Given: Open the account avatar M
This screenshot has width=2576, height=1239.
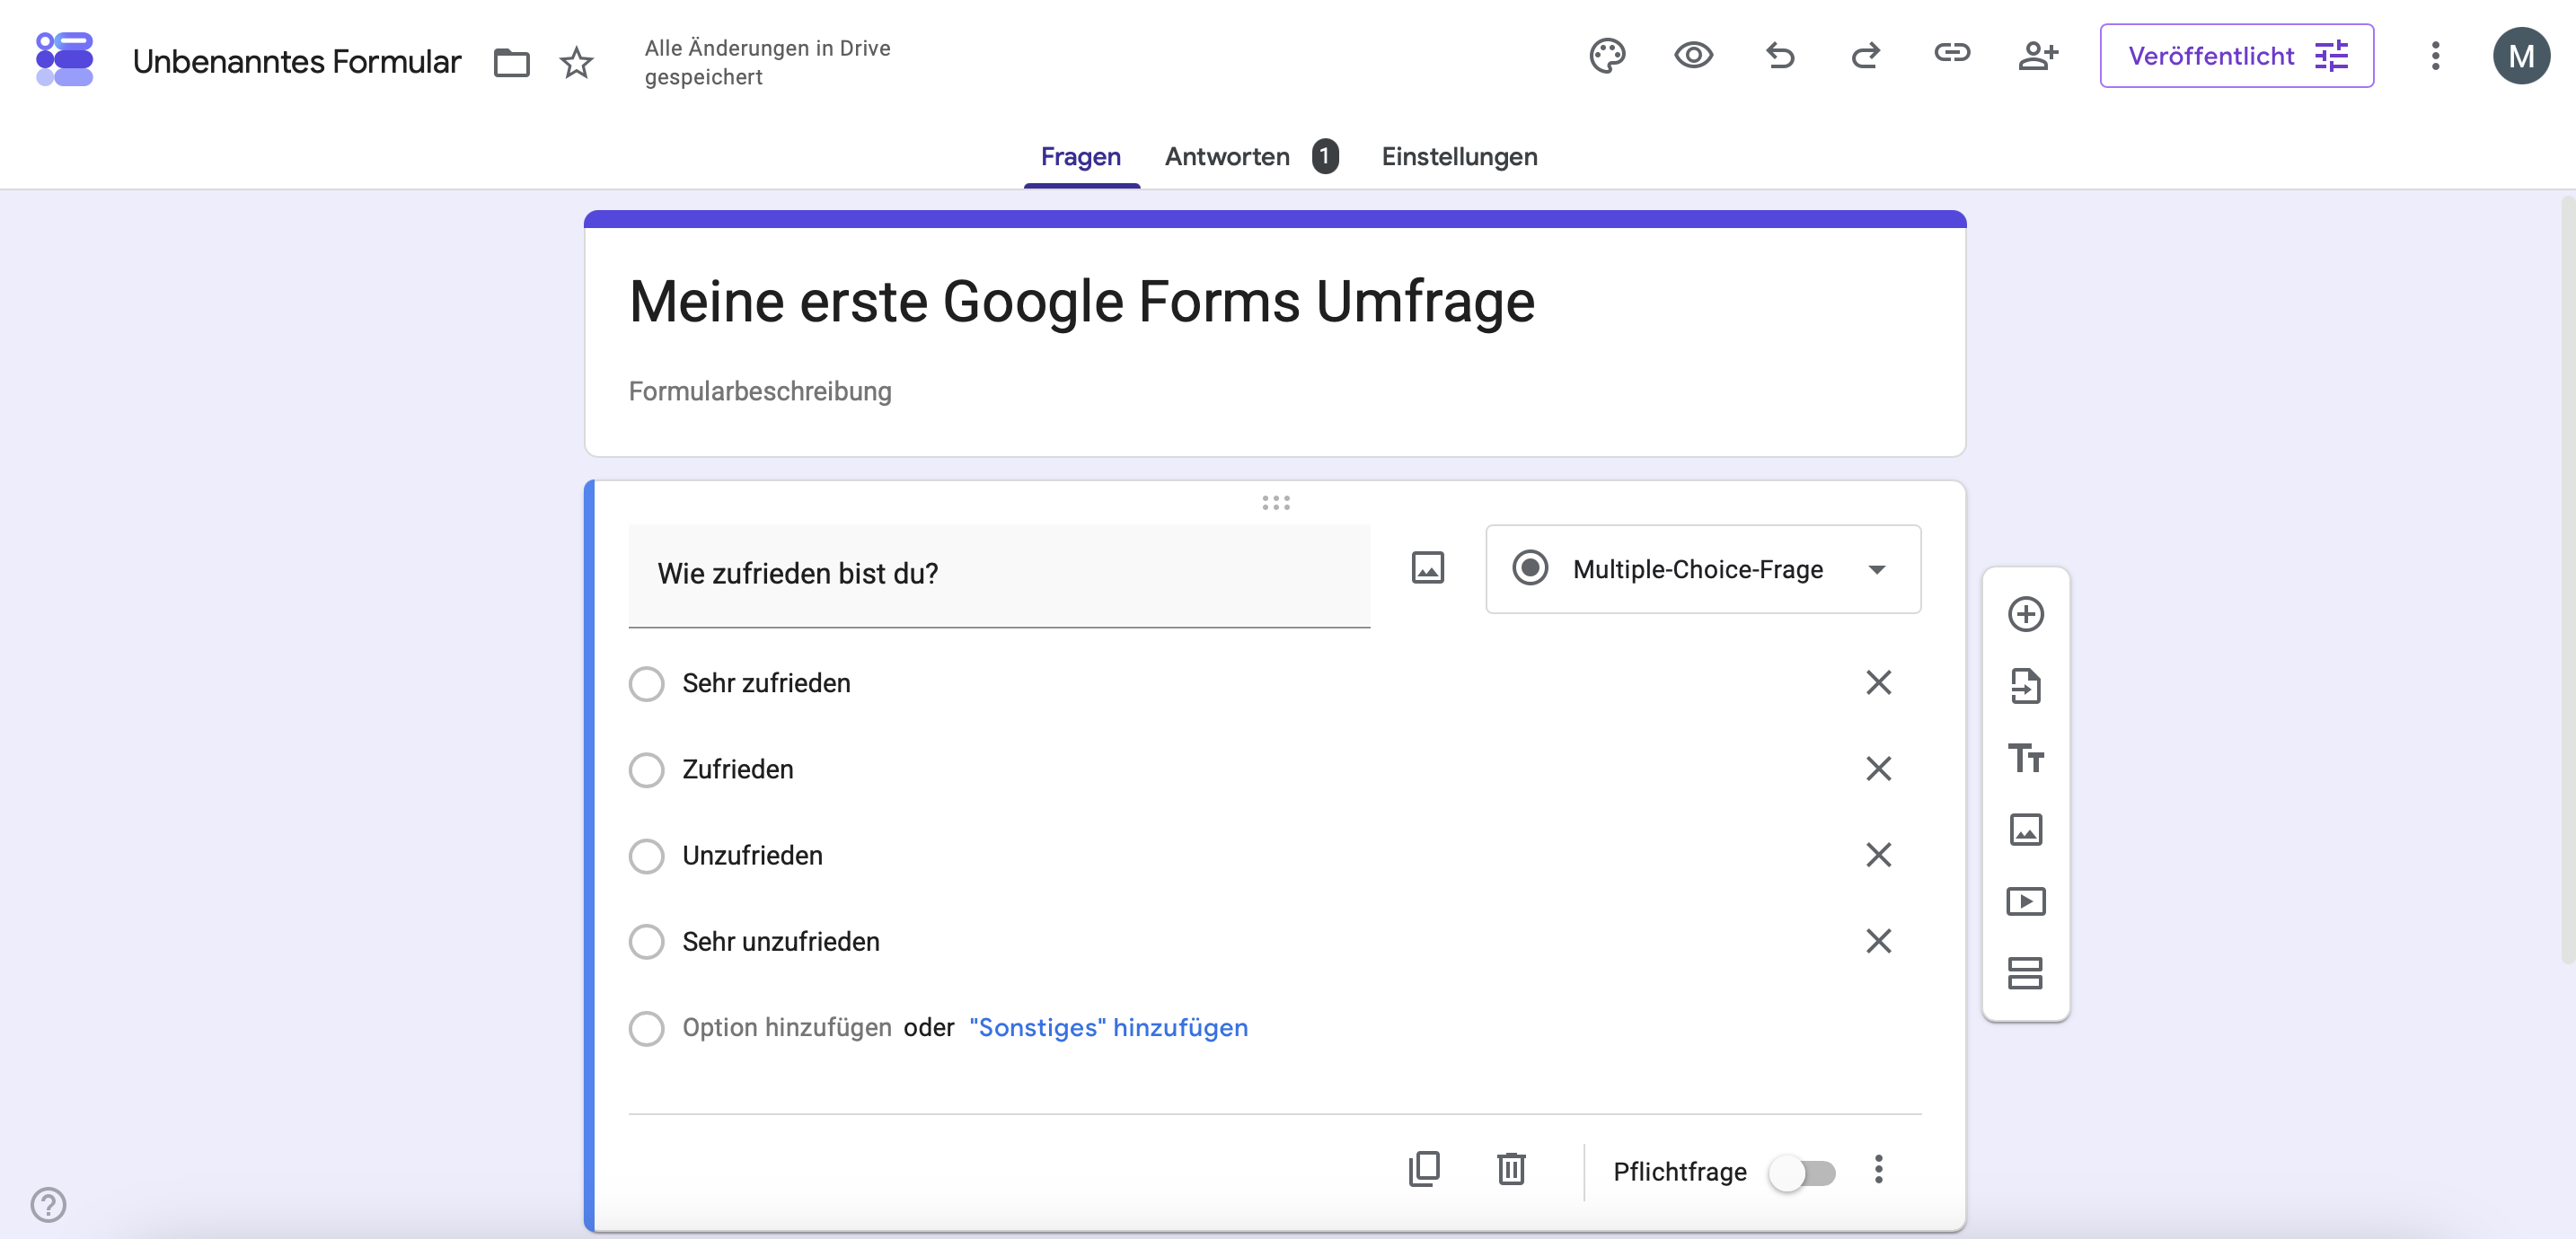Looking at the screenshot, I should click(x=2521, y=56).
